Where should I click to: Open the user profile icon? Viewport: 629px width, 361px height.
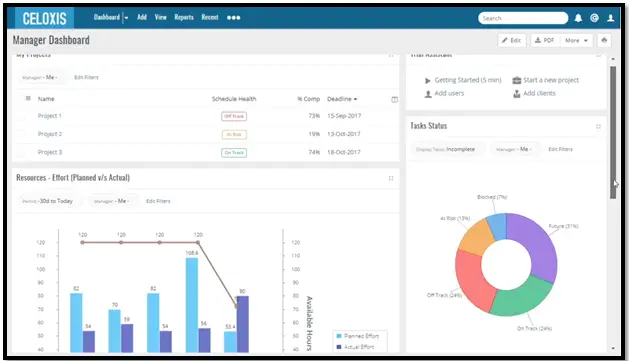click(x=611, y=18)
